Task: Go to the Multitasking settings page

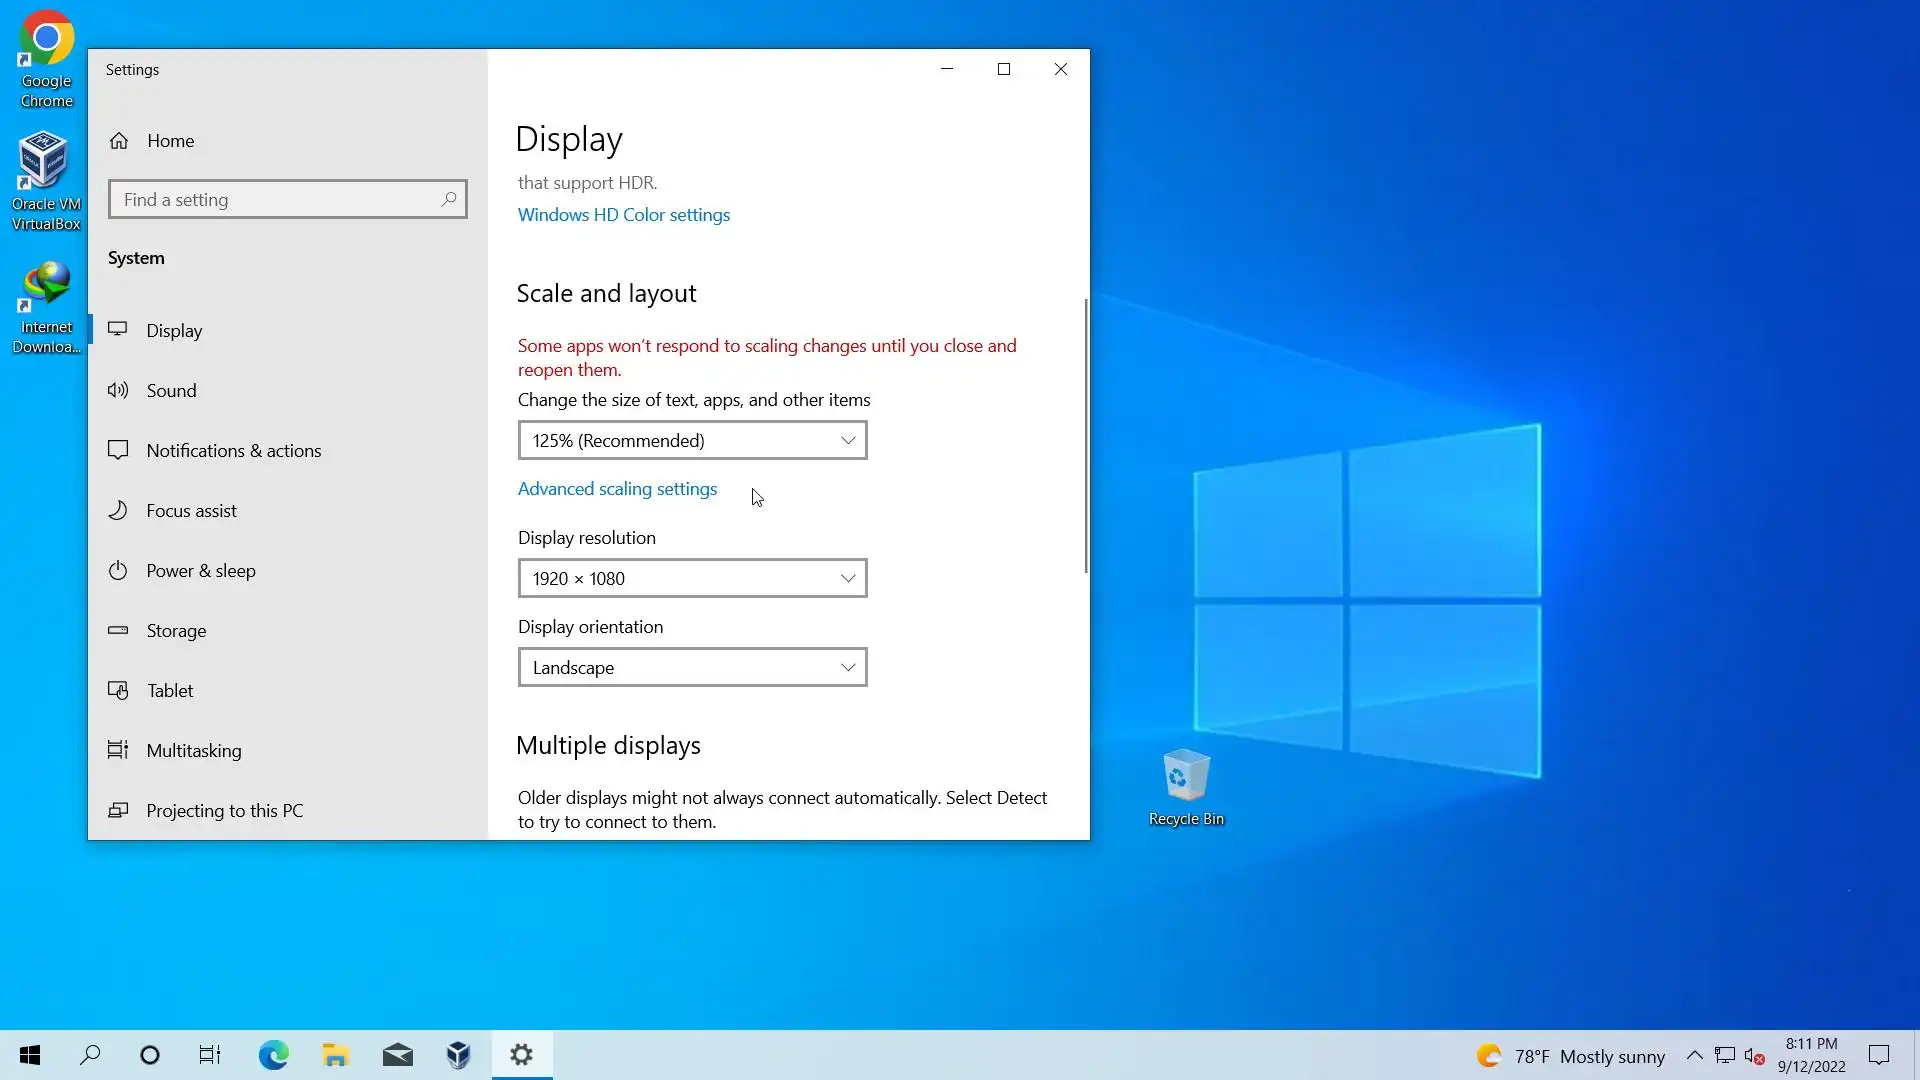Action: coord(193,751)
